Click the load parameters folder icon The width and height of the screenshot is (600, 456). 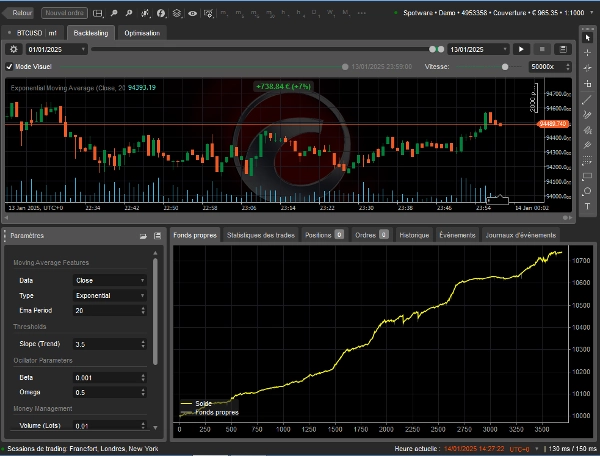click(143, 236)
